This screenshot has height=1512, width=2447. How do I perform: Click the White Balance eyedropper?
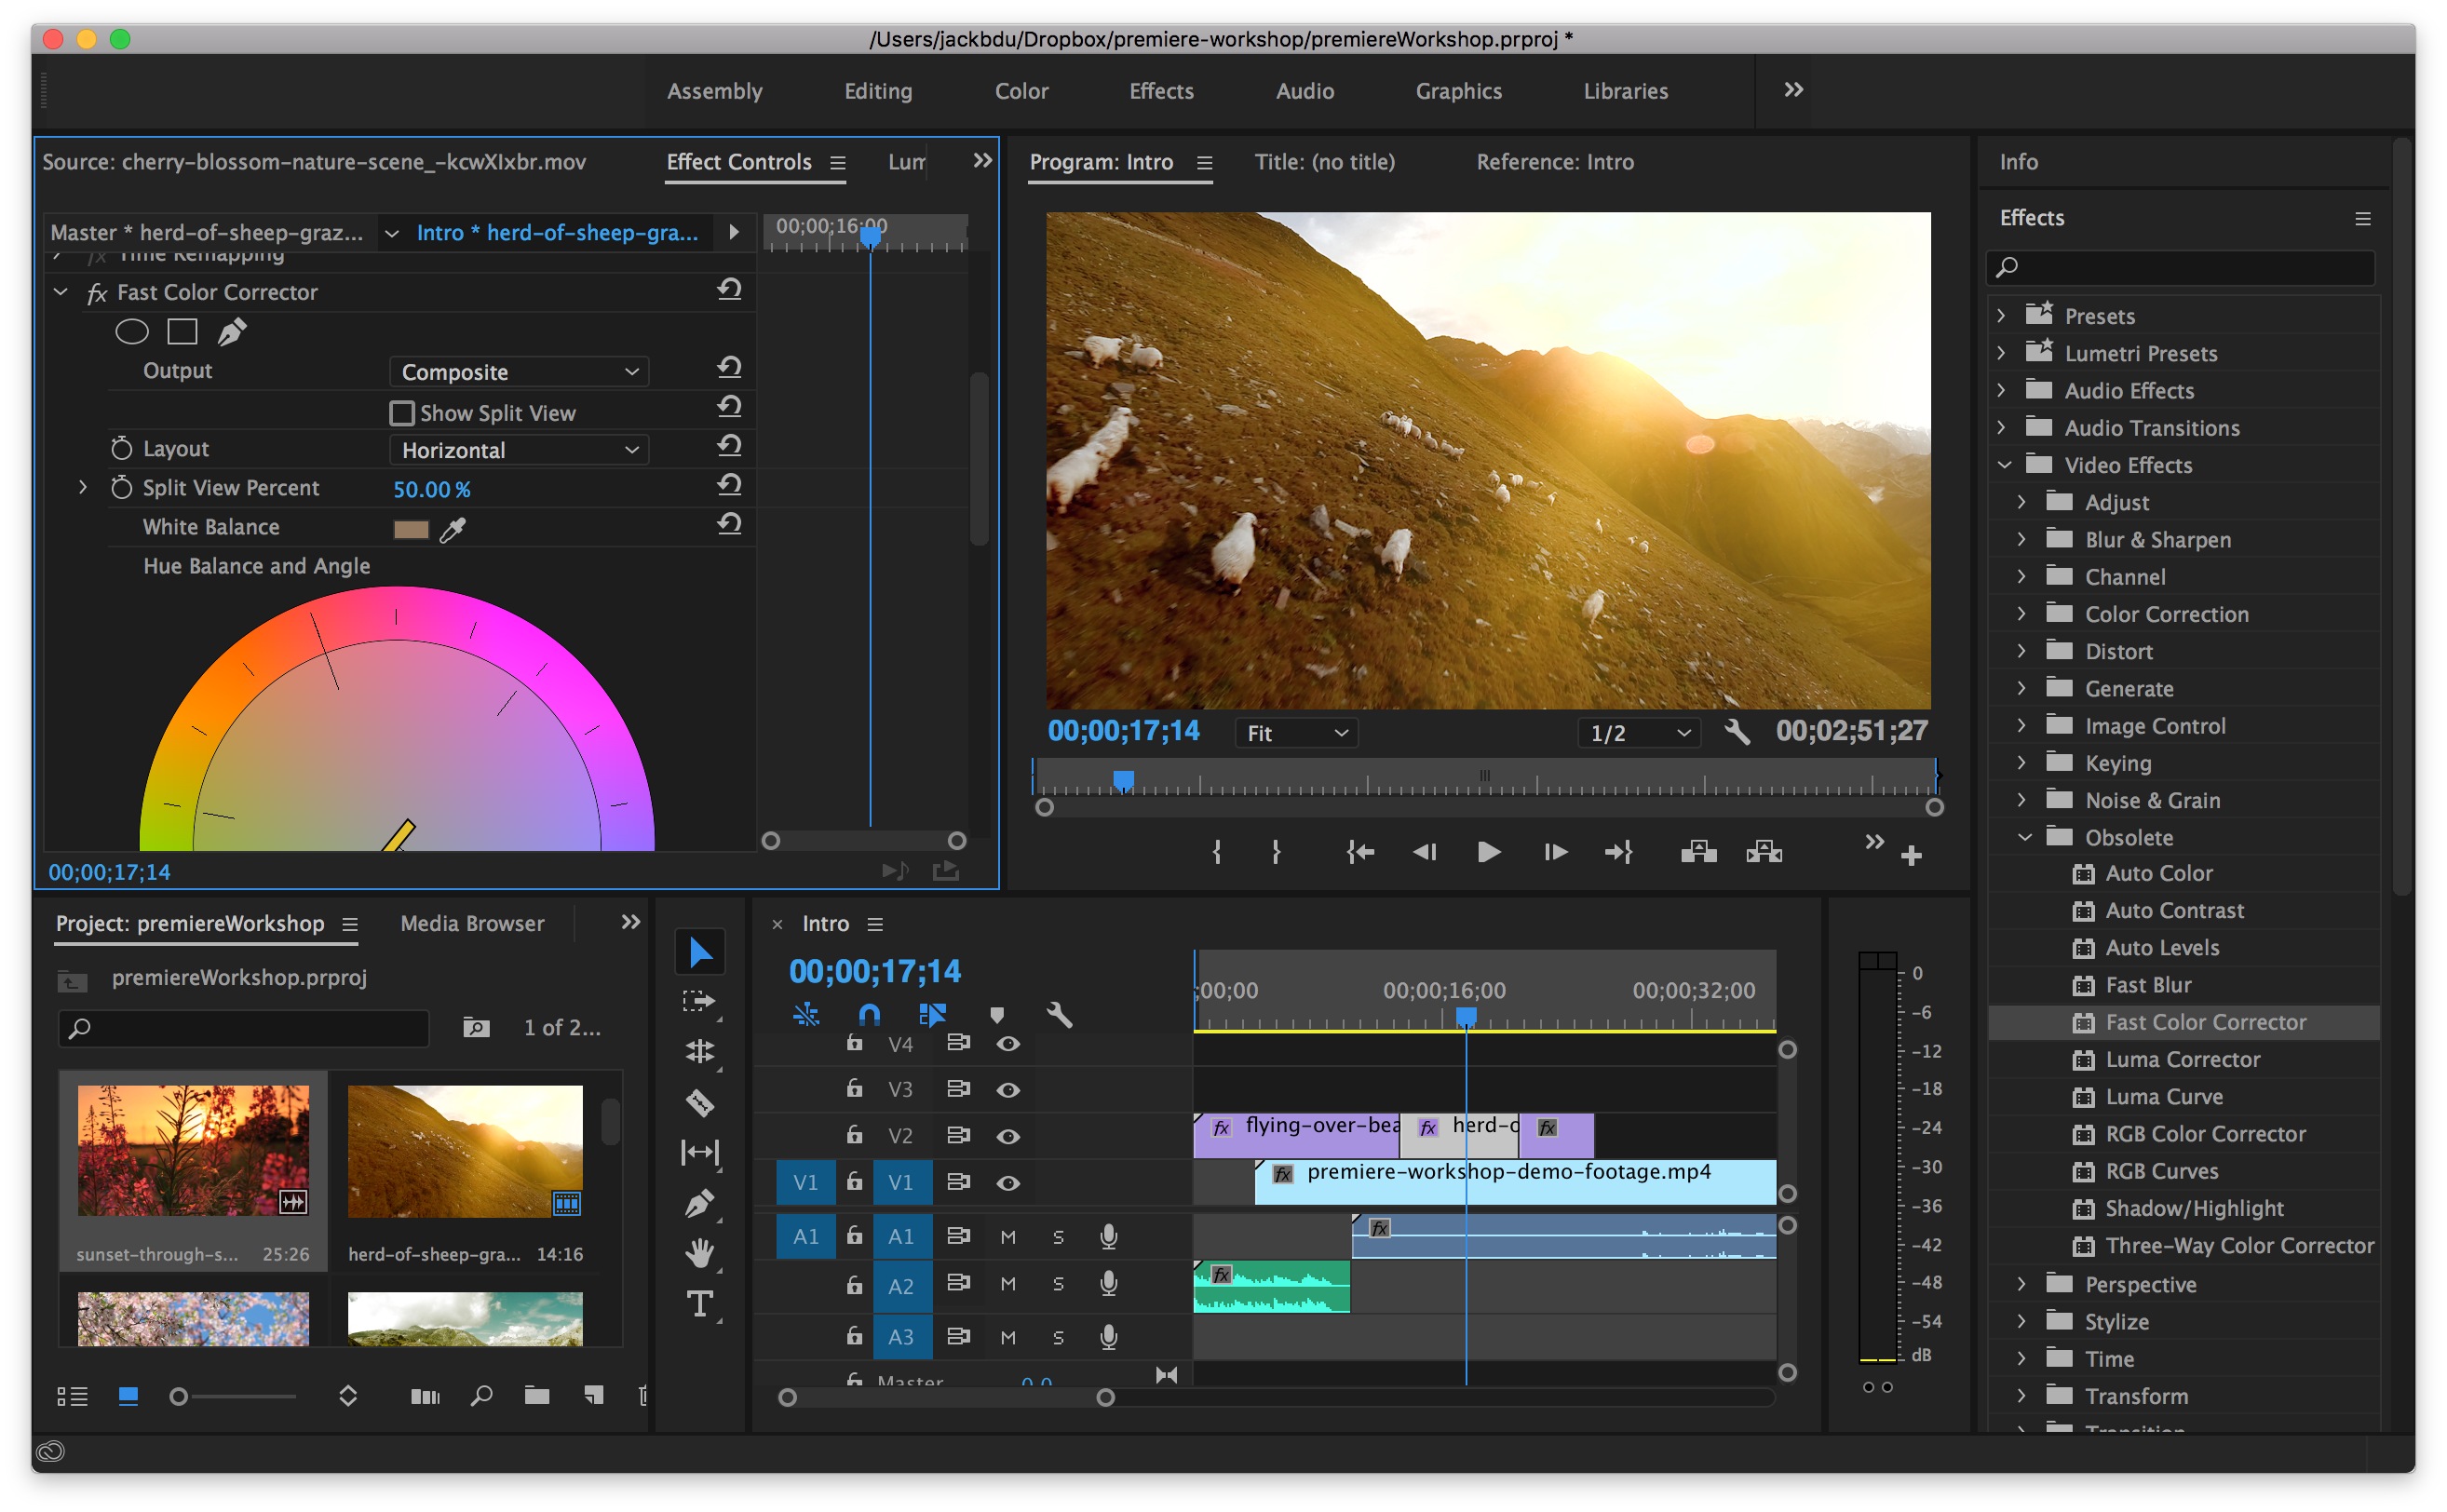click(x=453, y=529)
